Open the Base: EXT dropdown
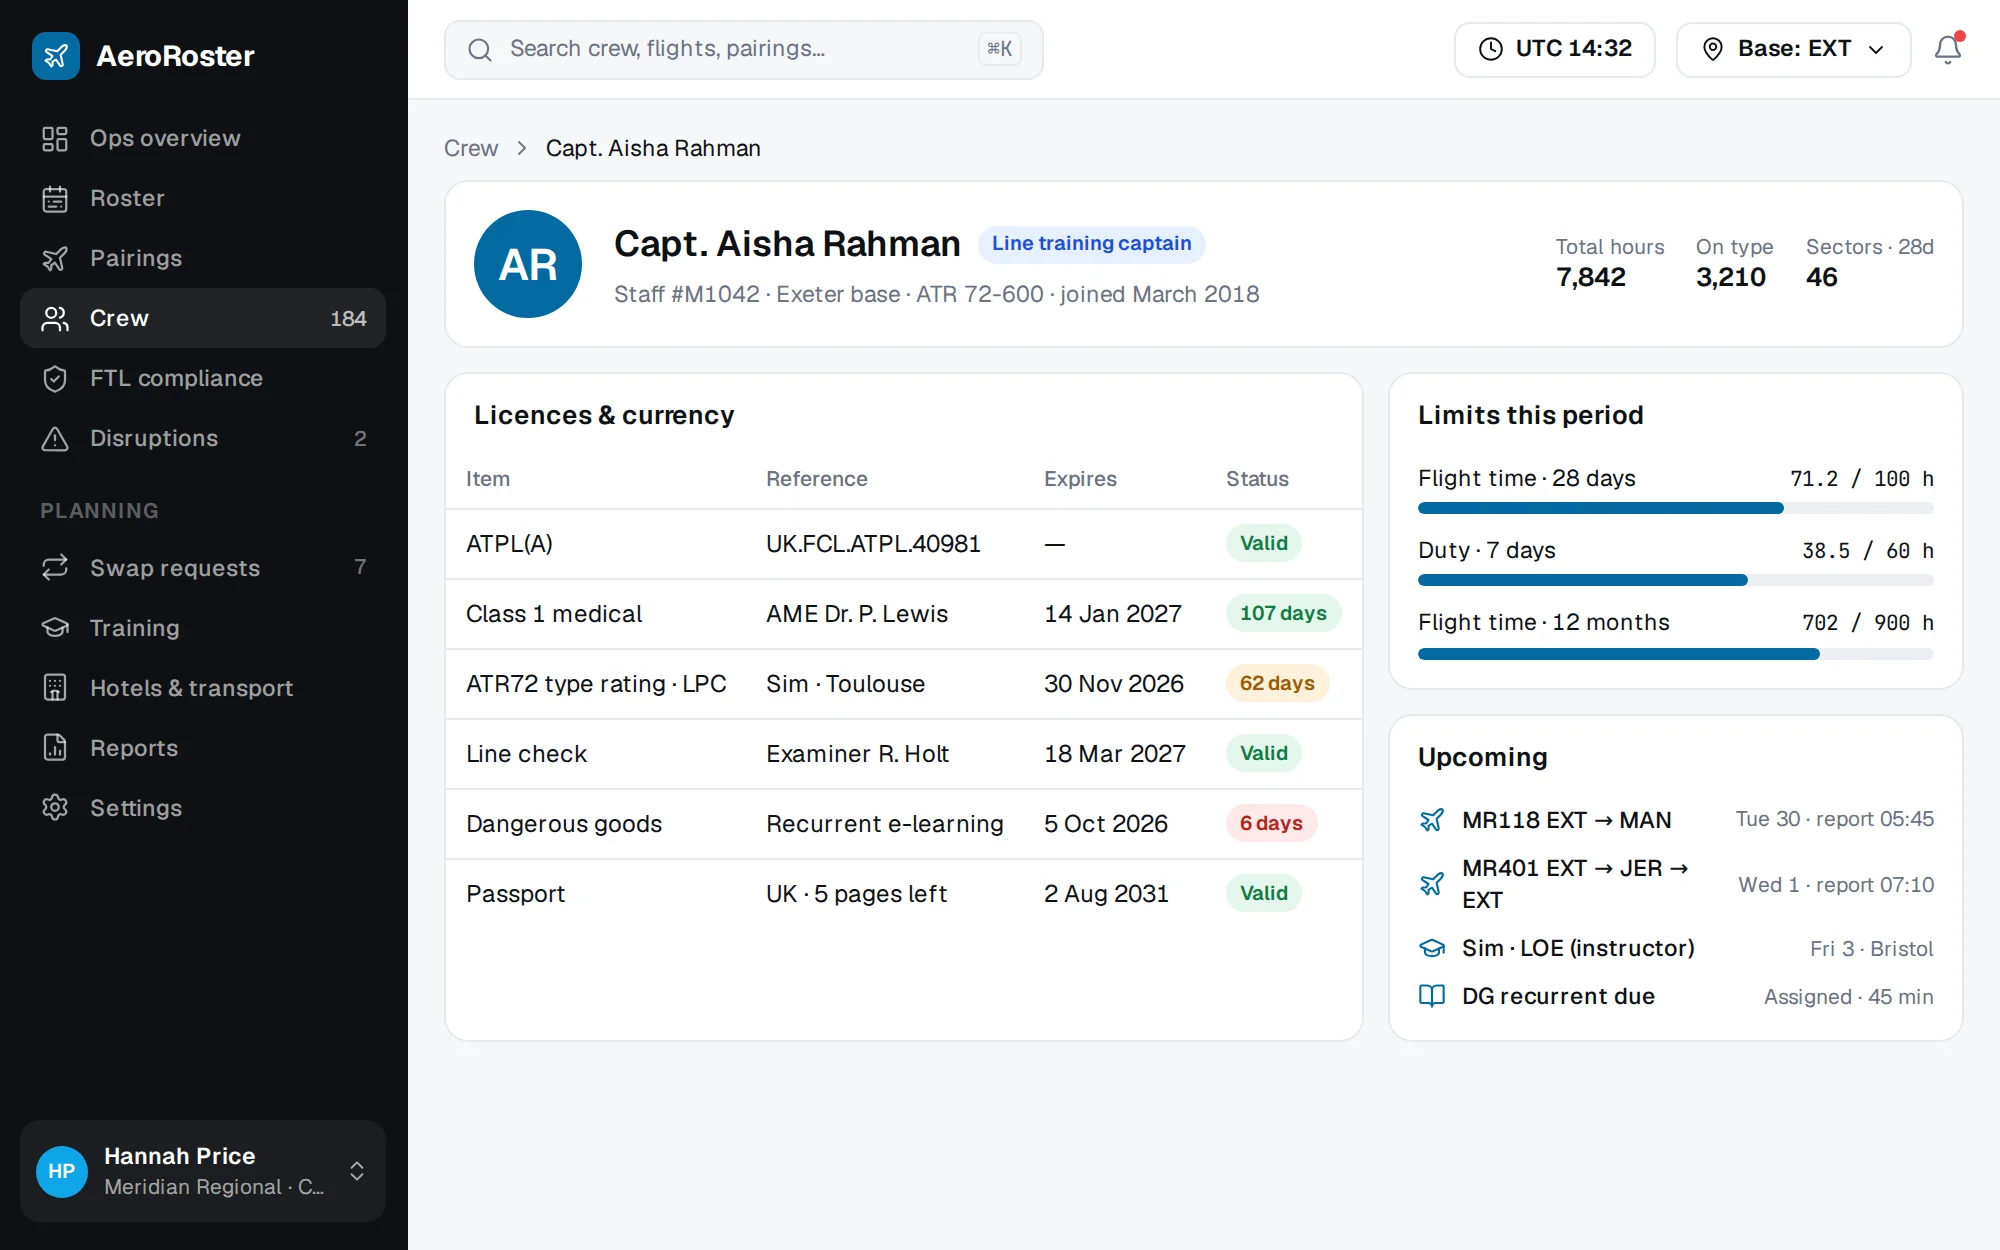Image resolution: width=2000 pixels, height=1250 pixels. click(1793, 49)
